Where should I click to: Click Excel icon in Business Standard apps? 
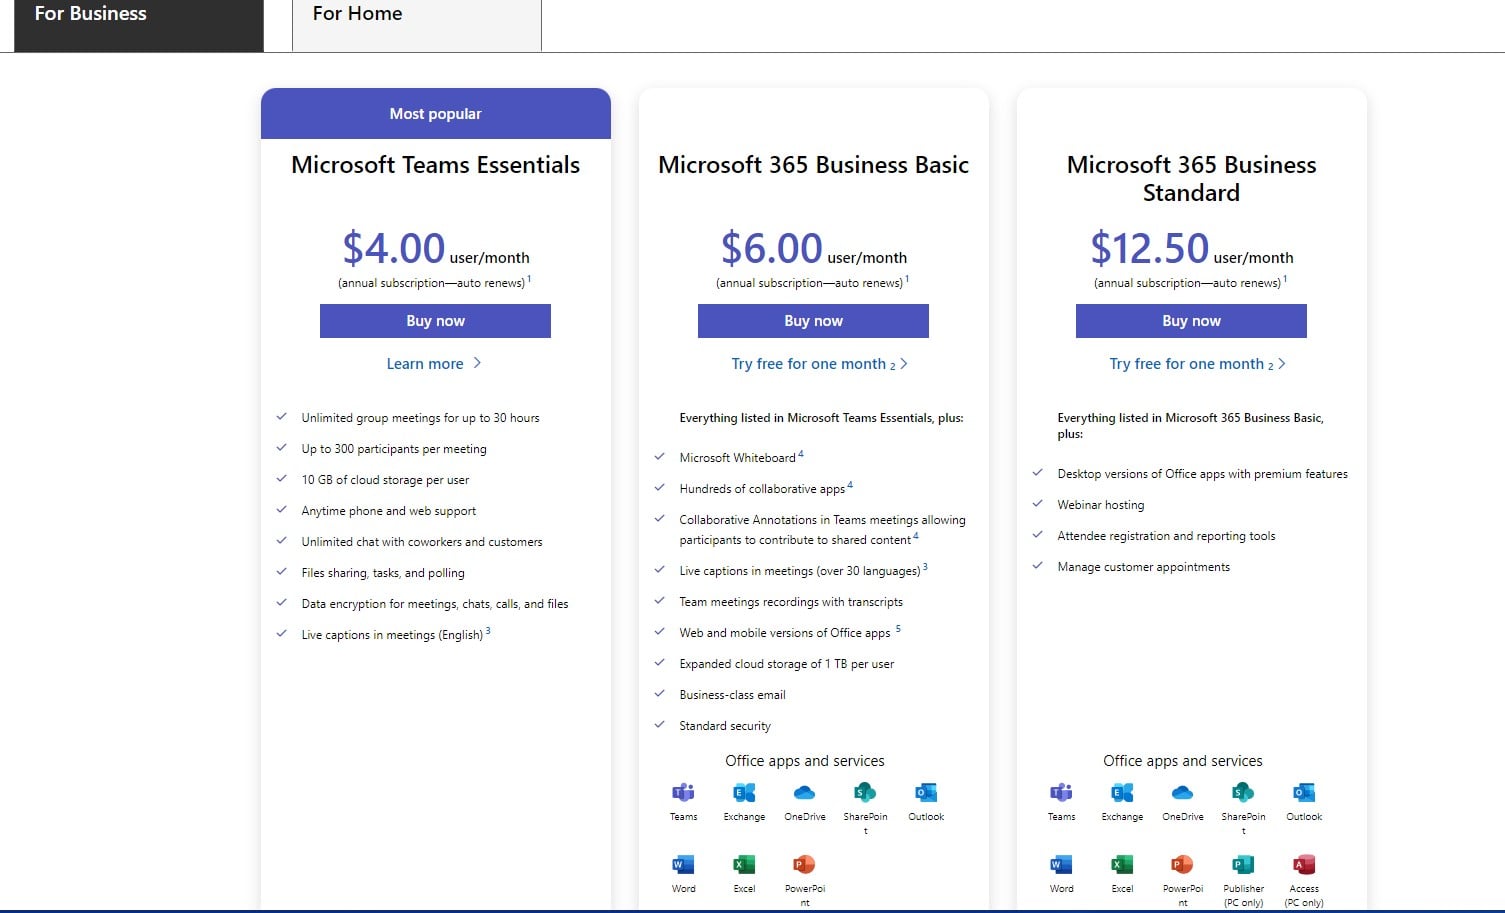pos(1122,864)
